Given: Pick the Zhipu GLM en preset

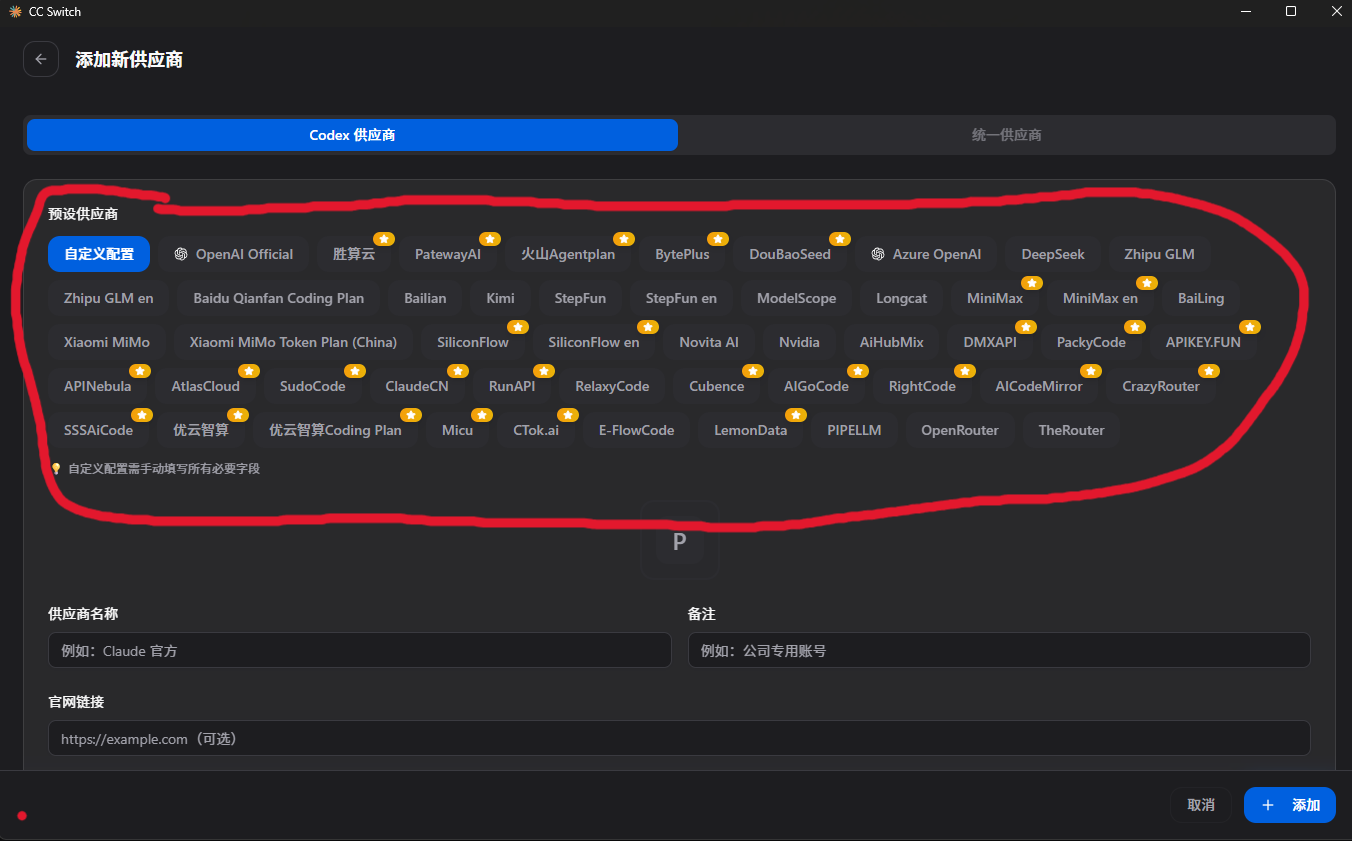Looking at the screenshot, I should pos(109,298).
